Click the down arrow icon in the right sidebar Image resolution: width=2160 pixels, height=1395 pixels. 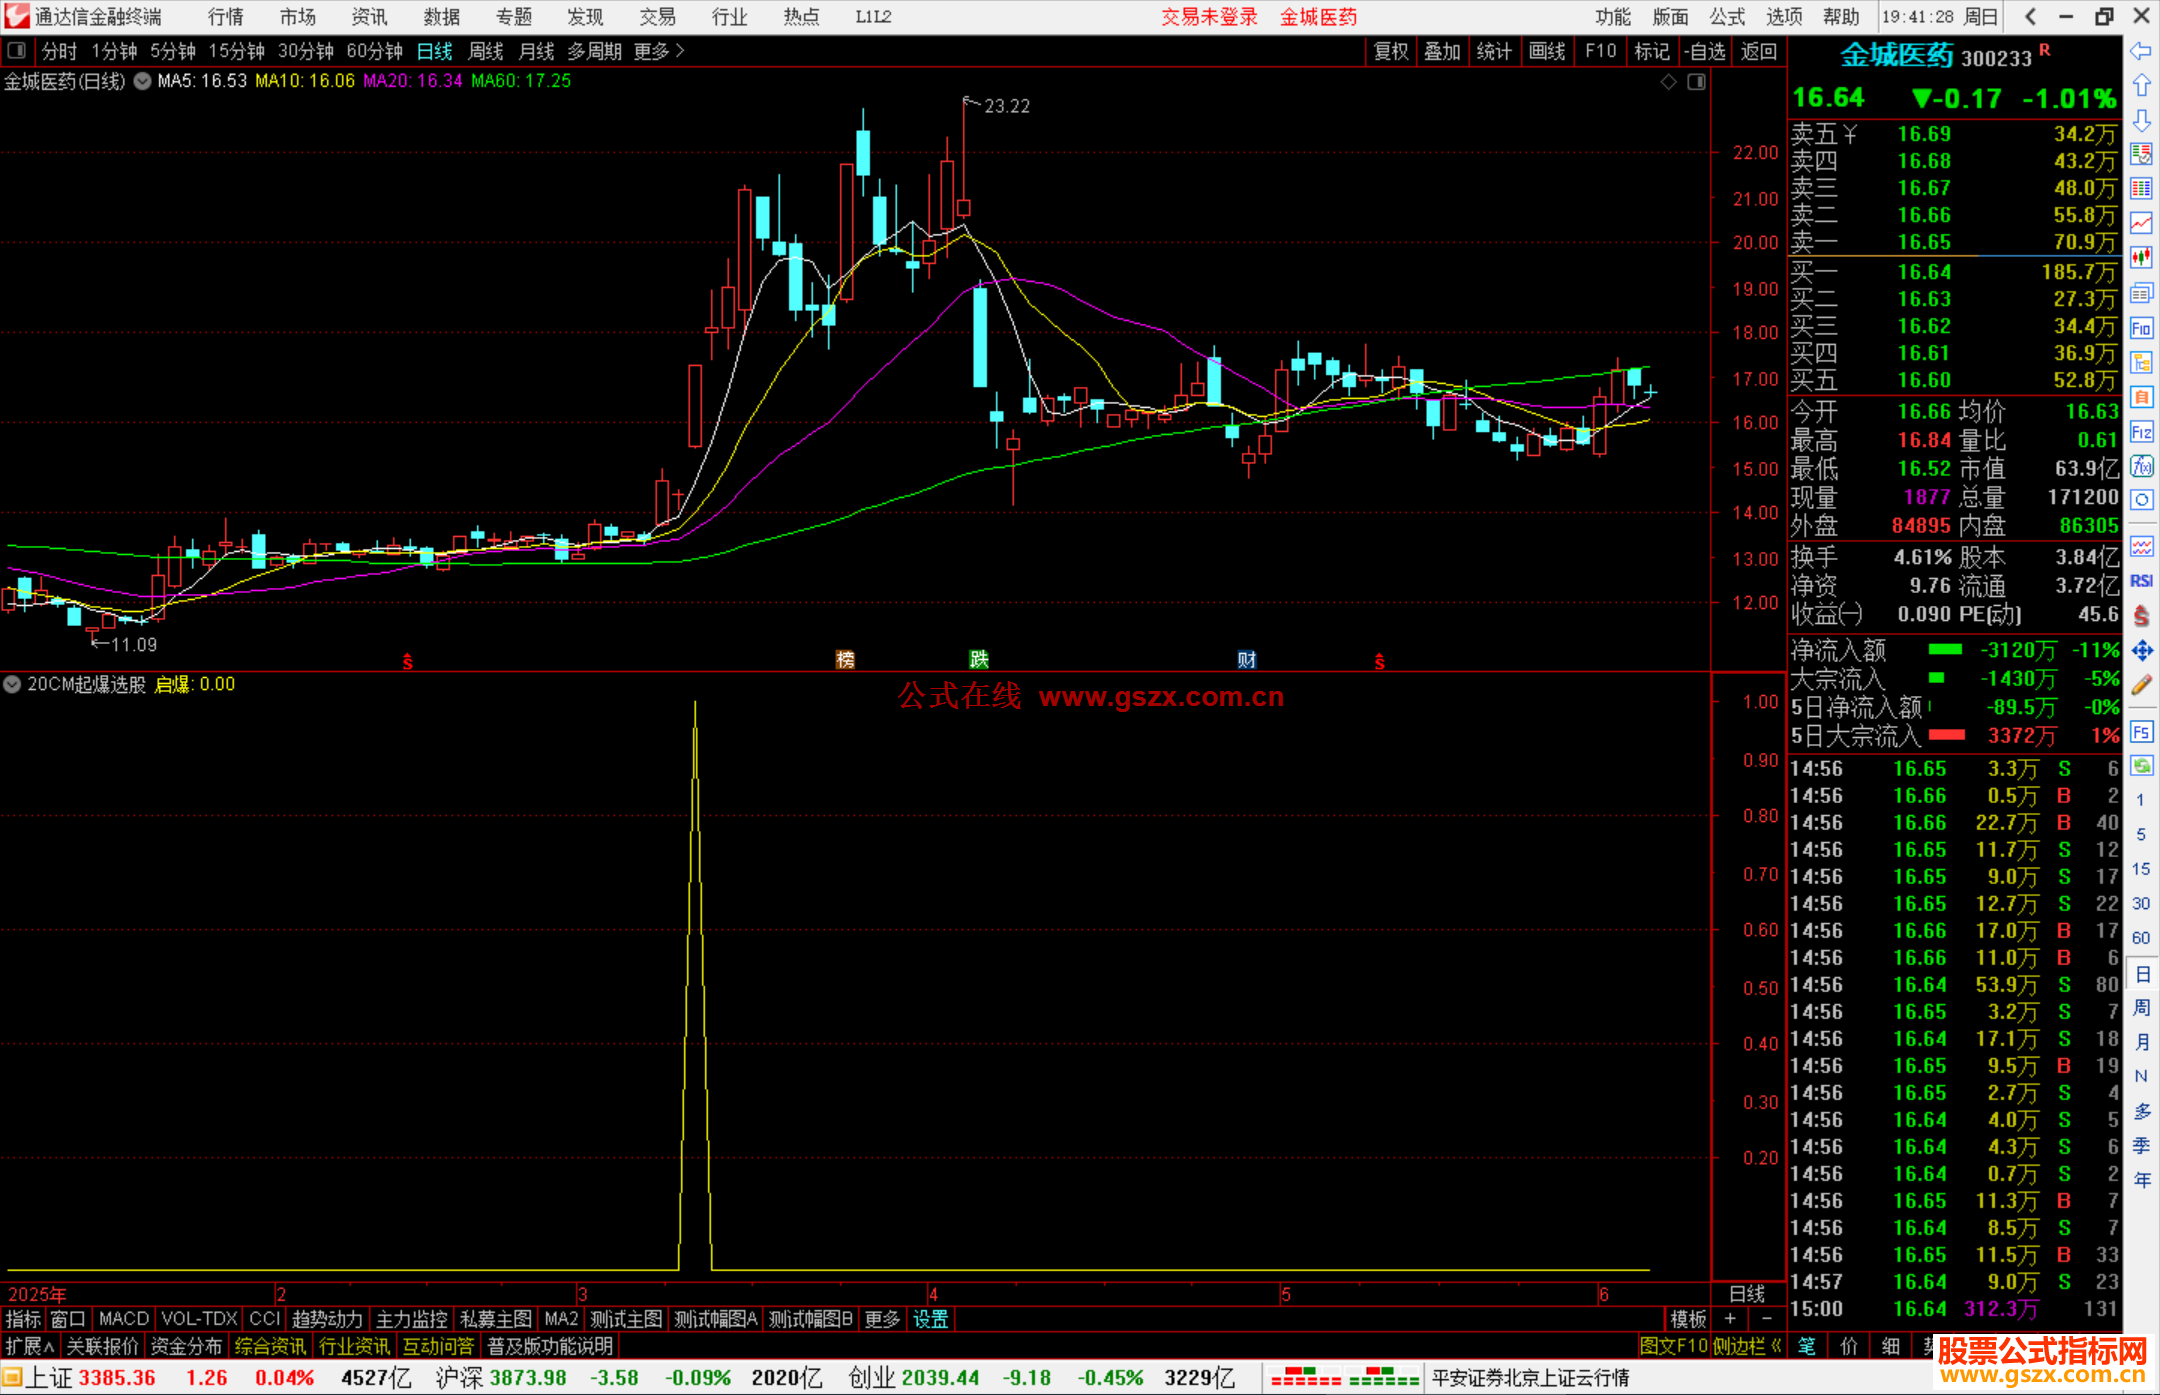click(2141, 120)
